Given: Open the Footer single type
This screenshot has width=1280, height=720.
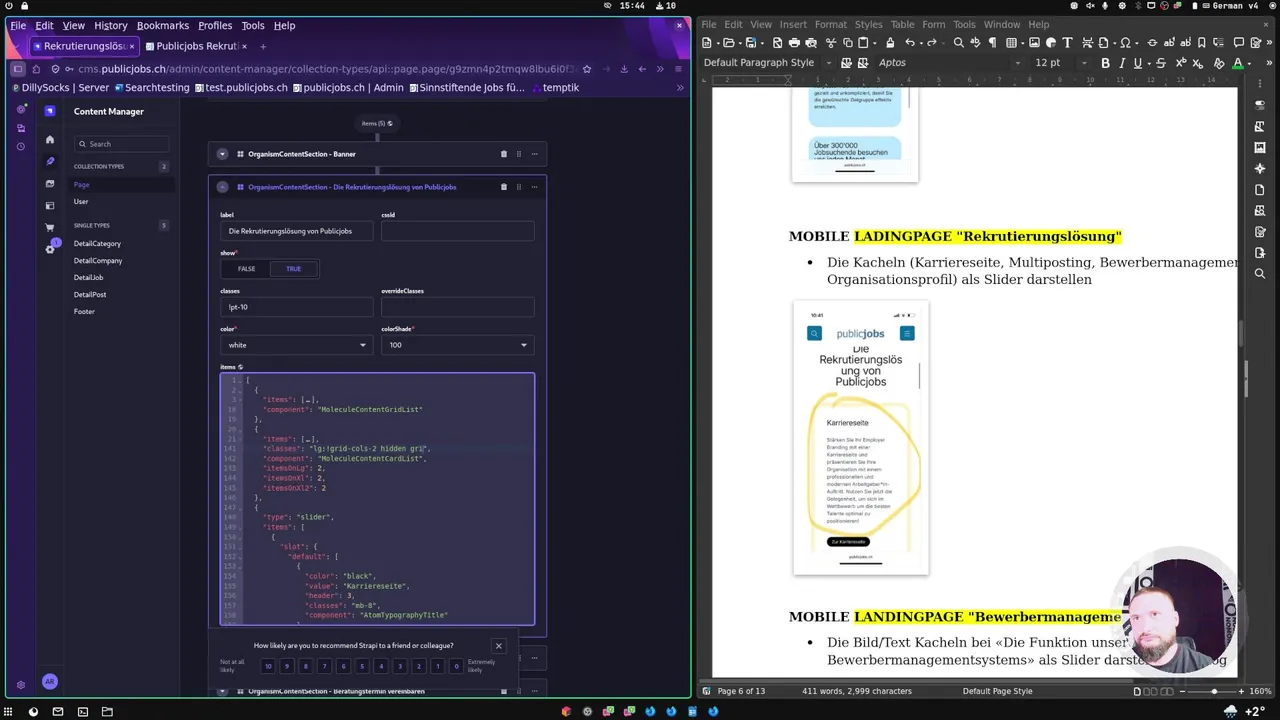Looking at the screenshot, I should tap(84, 312).
